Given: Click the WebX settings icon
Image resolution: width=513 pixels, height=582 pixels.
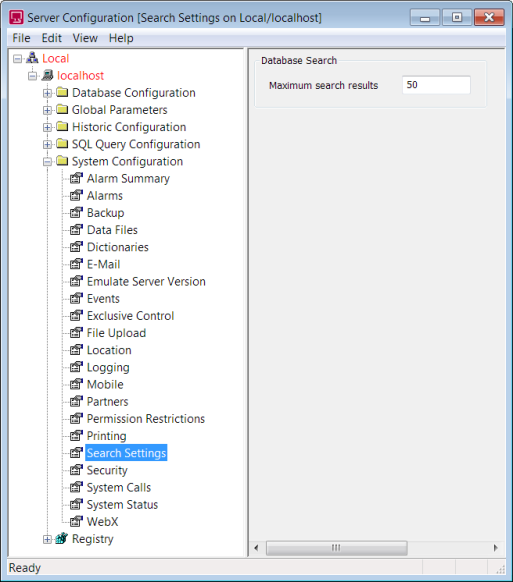Looking at the screenshot, I should click(x=76, y=521).
